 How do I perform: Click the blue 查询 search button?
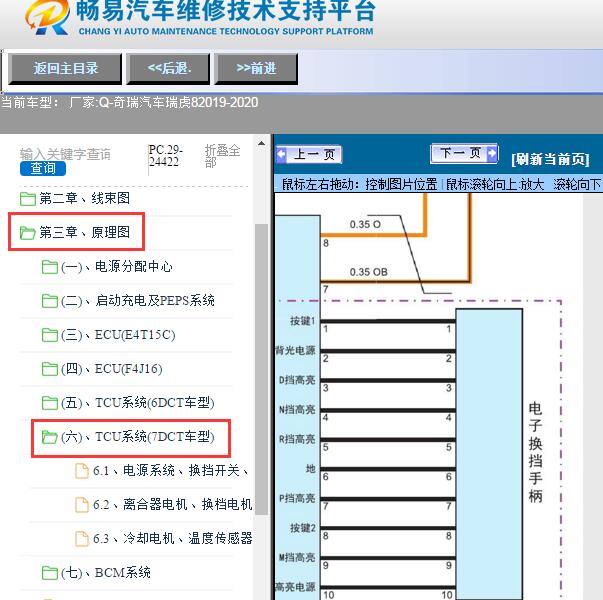[x=43, y=168]
